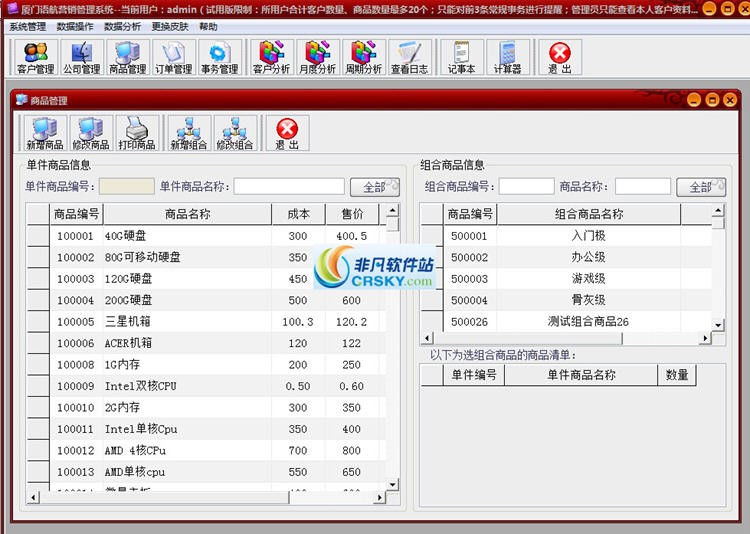750x534 pixels.
Task: Open the 数据分析 menu
Action: [122, 27]
